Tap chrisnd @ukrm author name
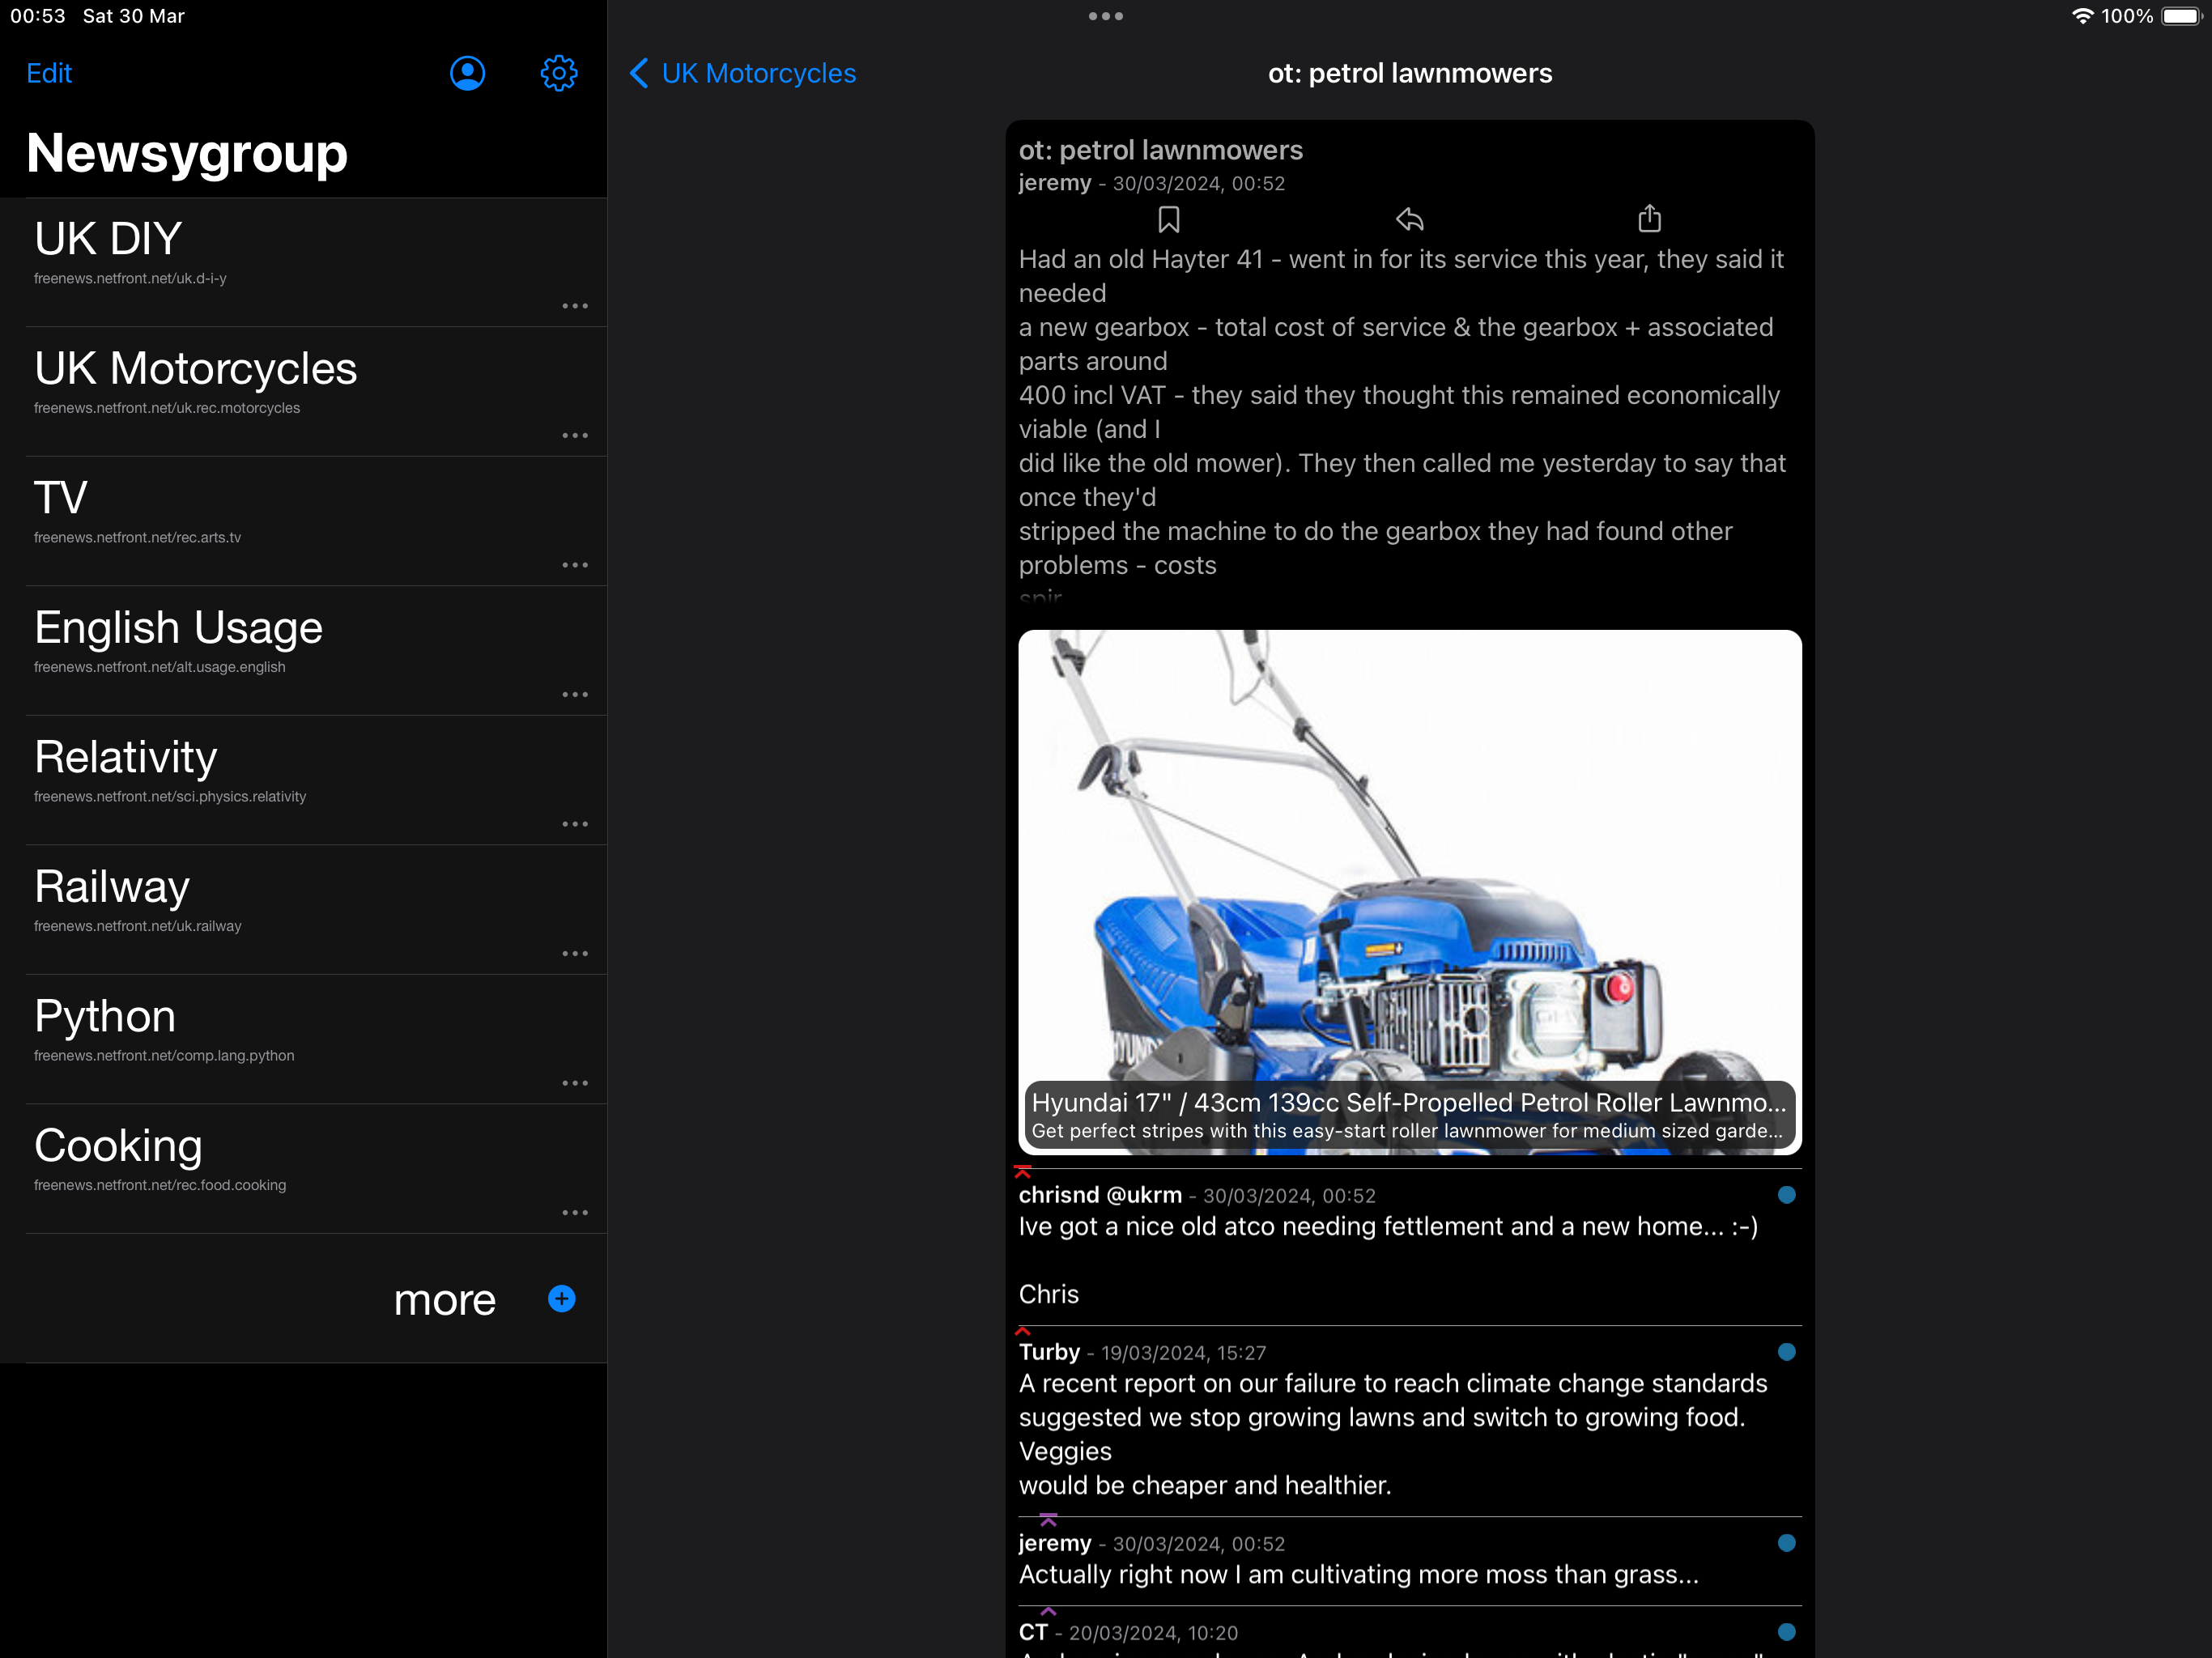 (1100, 1195)
